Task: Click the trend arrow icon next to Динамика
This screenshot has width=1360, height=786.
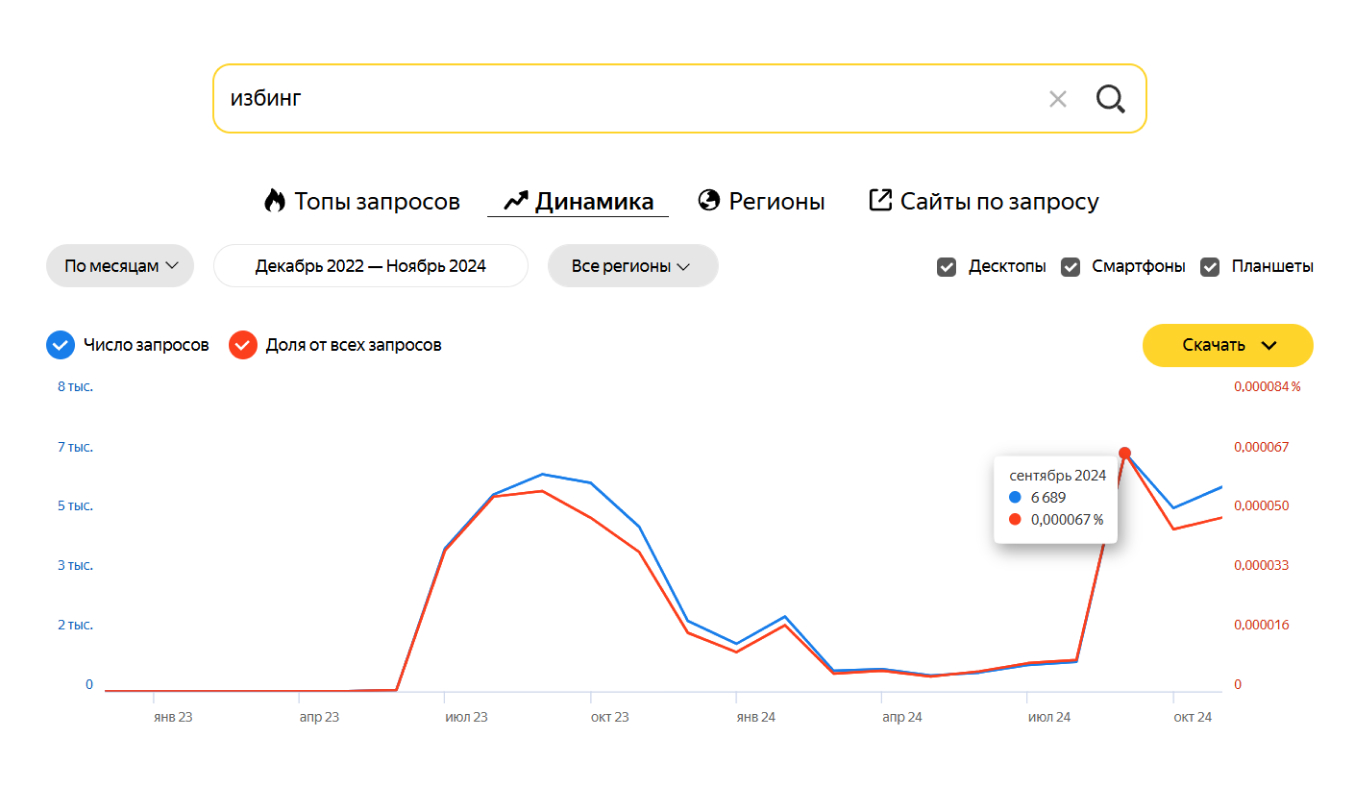Action: pyautogui.click(x=515, y=201)
